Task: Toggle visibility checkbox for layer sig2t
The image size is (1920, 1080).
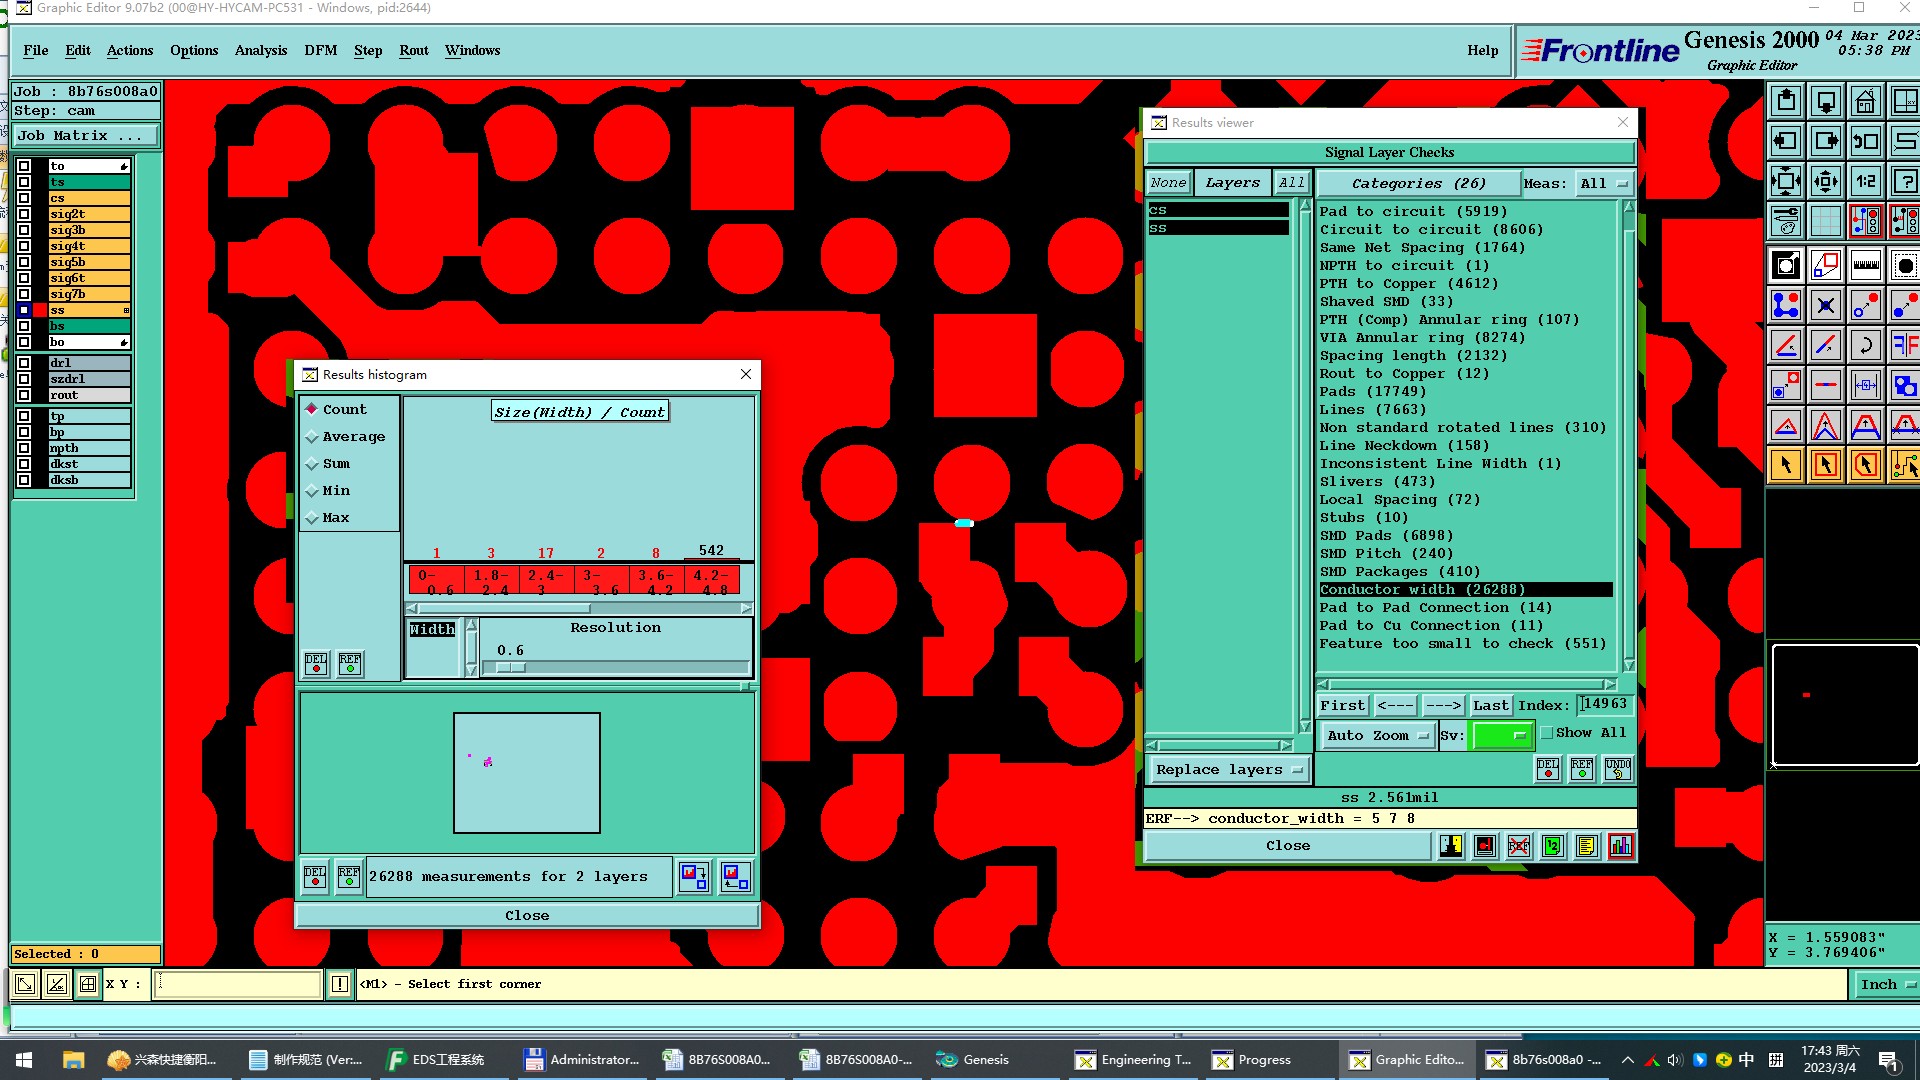Action: tap(24, 214)
